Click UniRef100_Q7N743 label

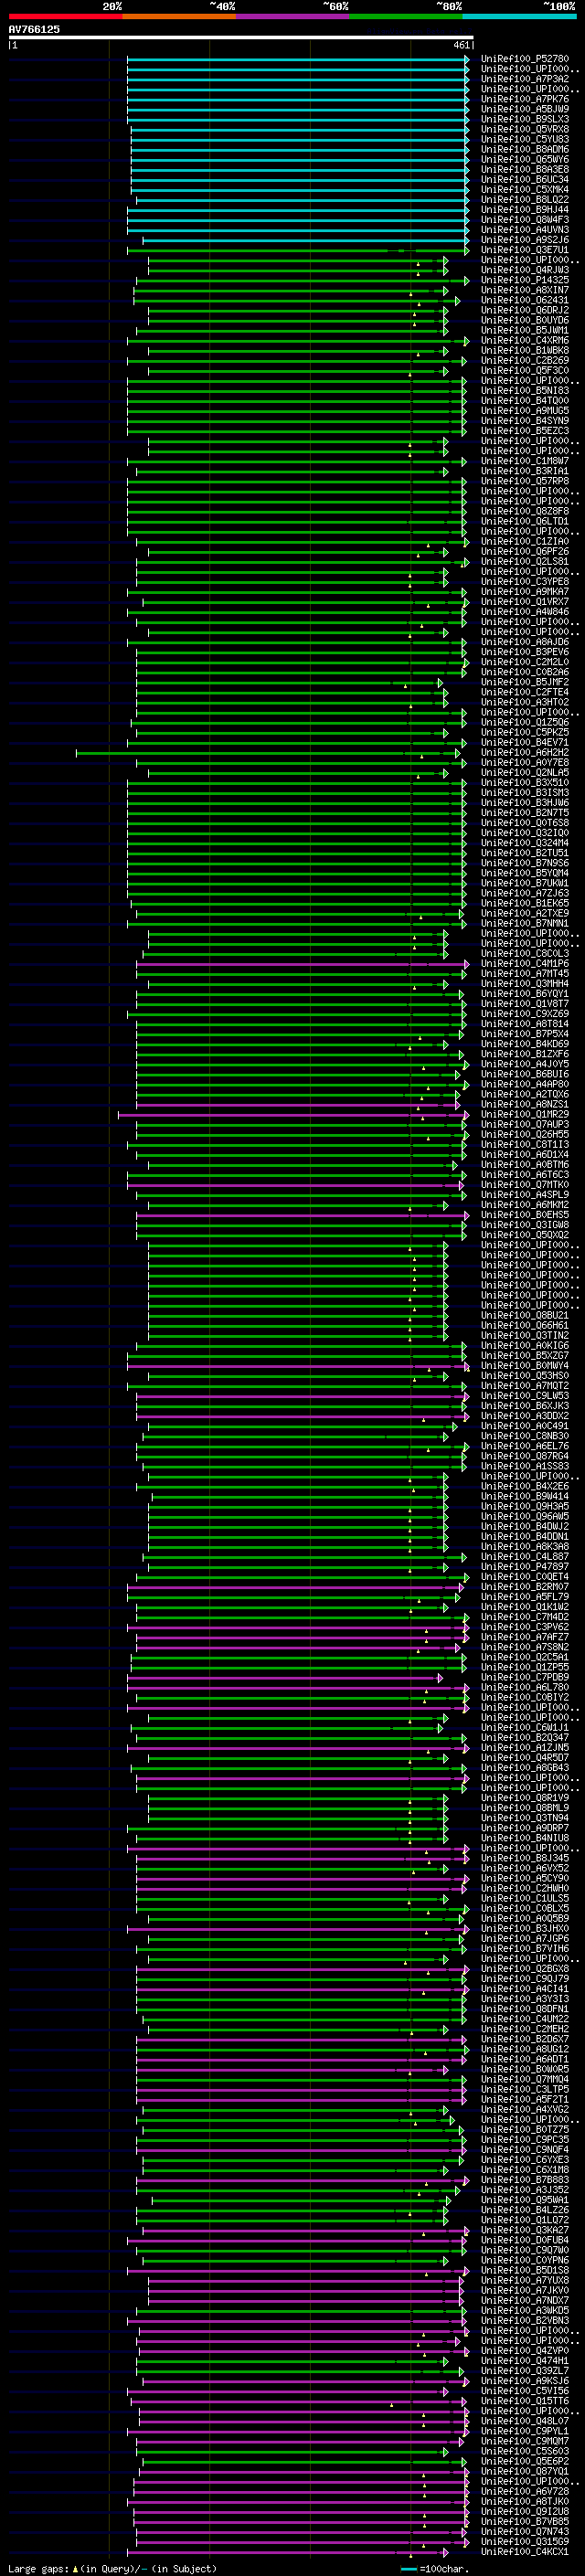pyautogui.click(x=525, y=2532)
